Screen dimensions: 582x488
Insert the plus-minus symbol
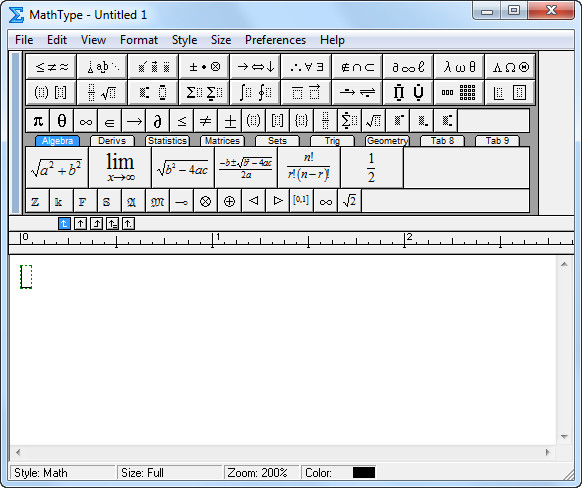pos(230,121)
